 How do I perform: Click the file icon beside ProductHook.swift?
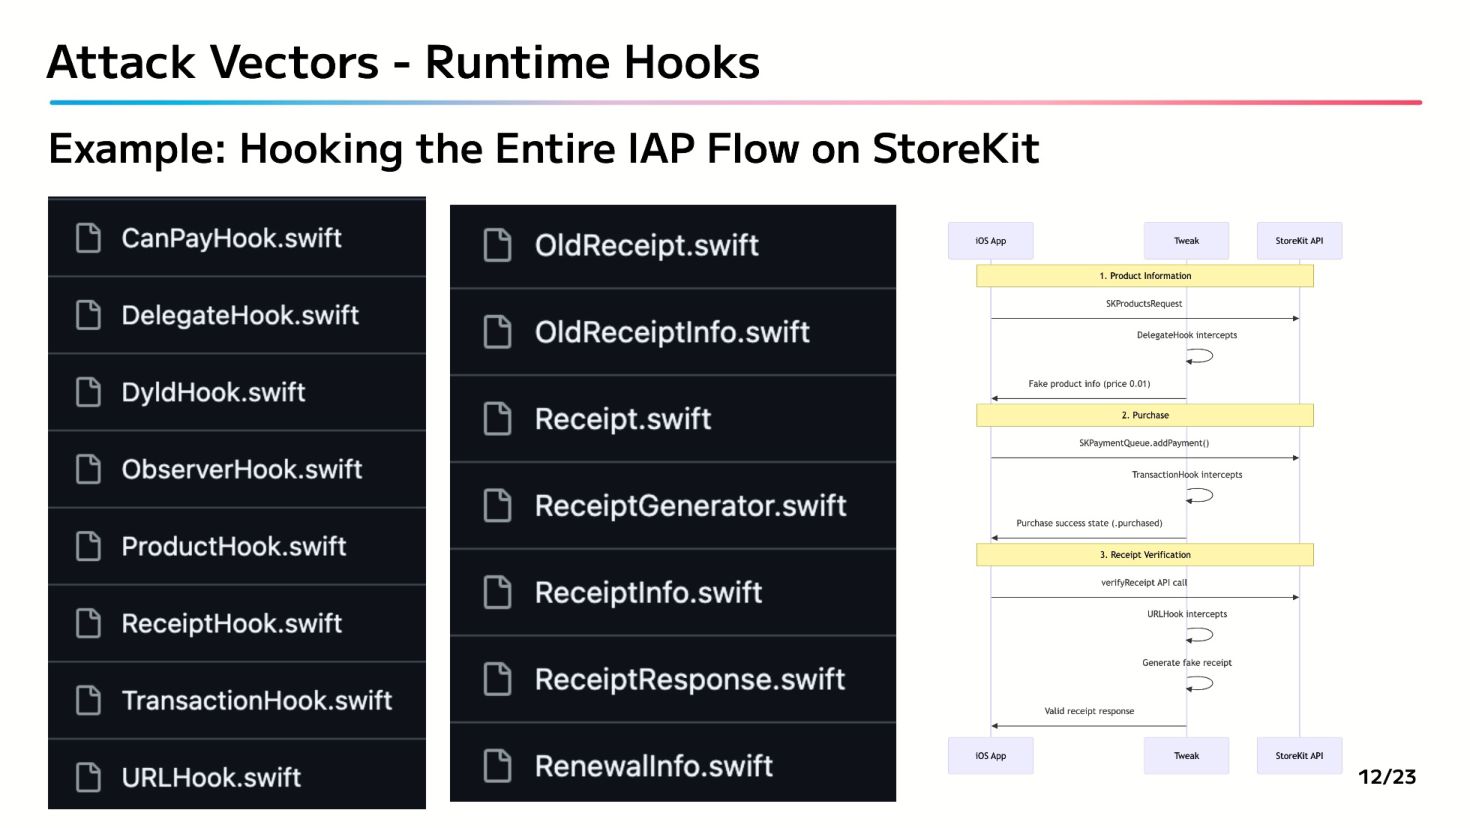[x=89, y=546]
